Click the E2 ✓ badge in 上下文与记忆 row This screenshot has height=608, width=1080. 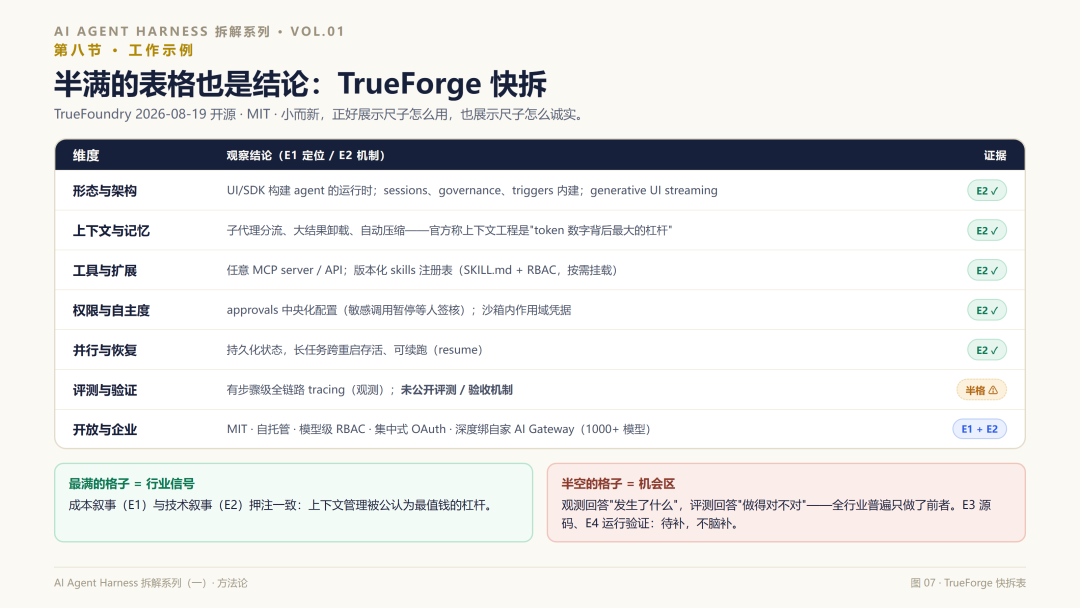pos(986,231)
